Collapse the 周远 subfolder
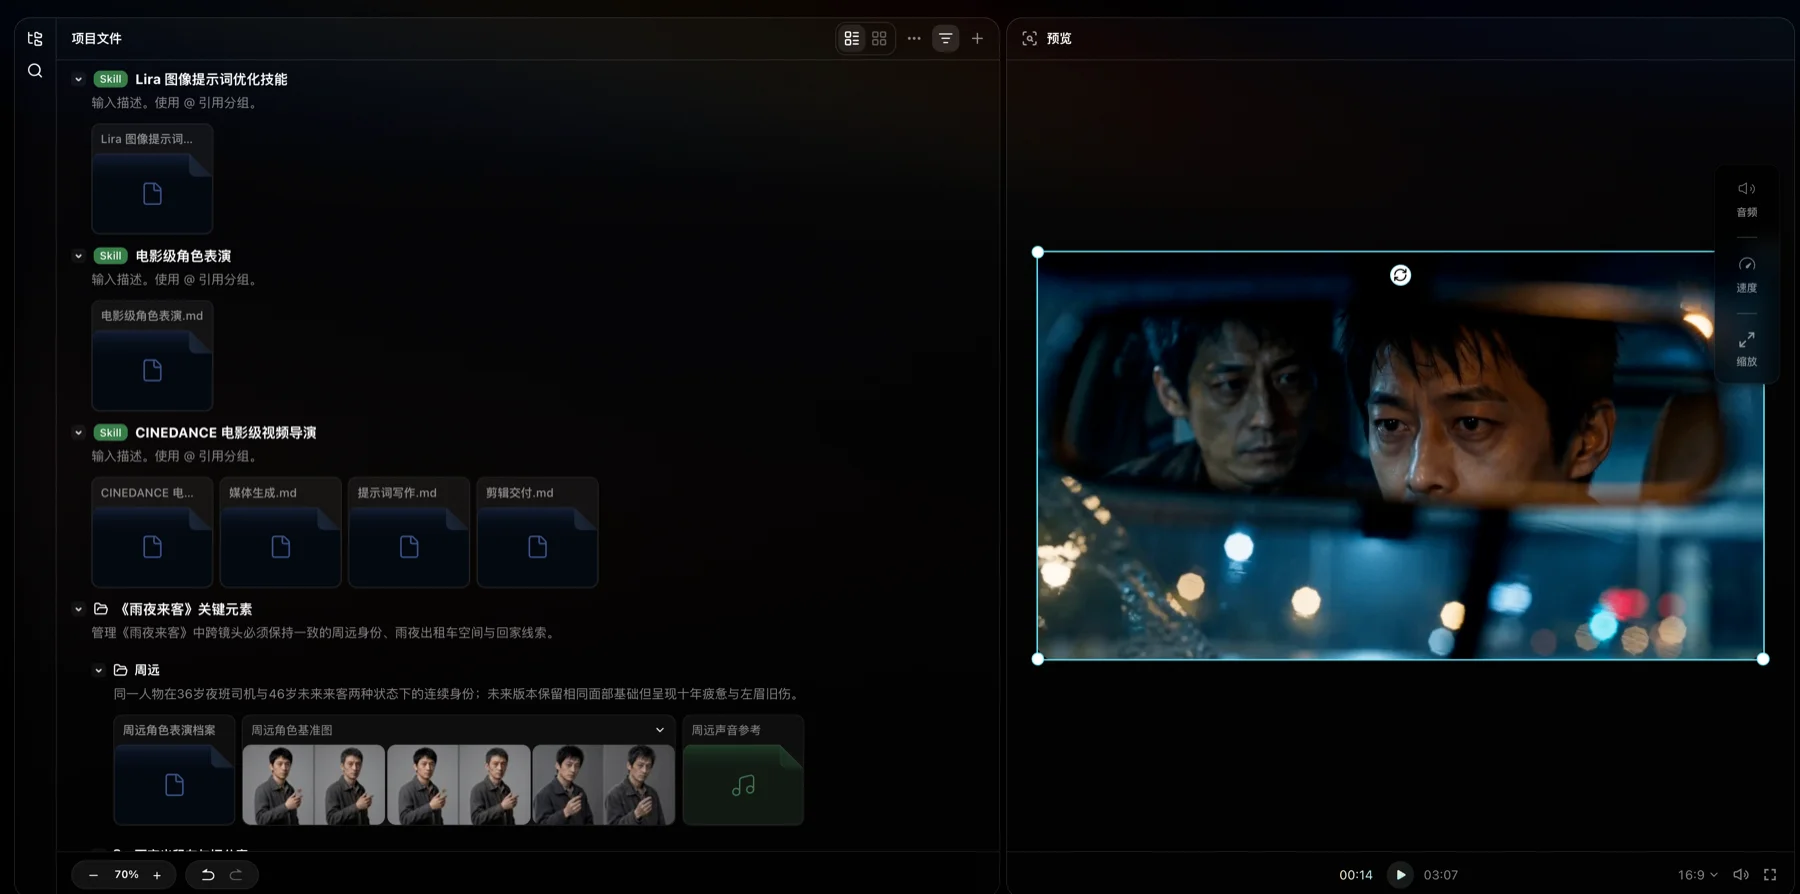 pos(98,671)
